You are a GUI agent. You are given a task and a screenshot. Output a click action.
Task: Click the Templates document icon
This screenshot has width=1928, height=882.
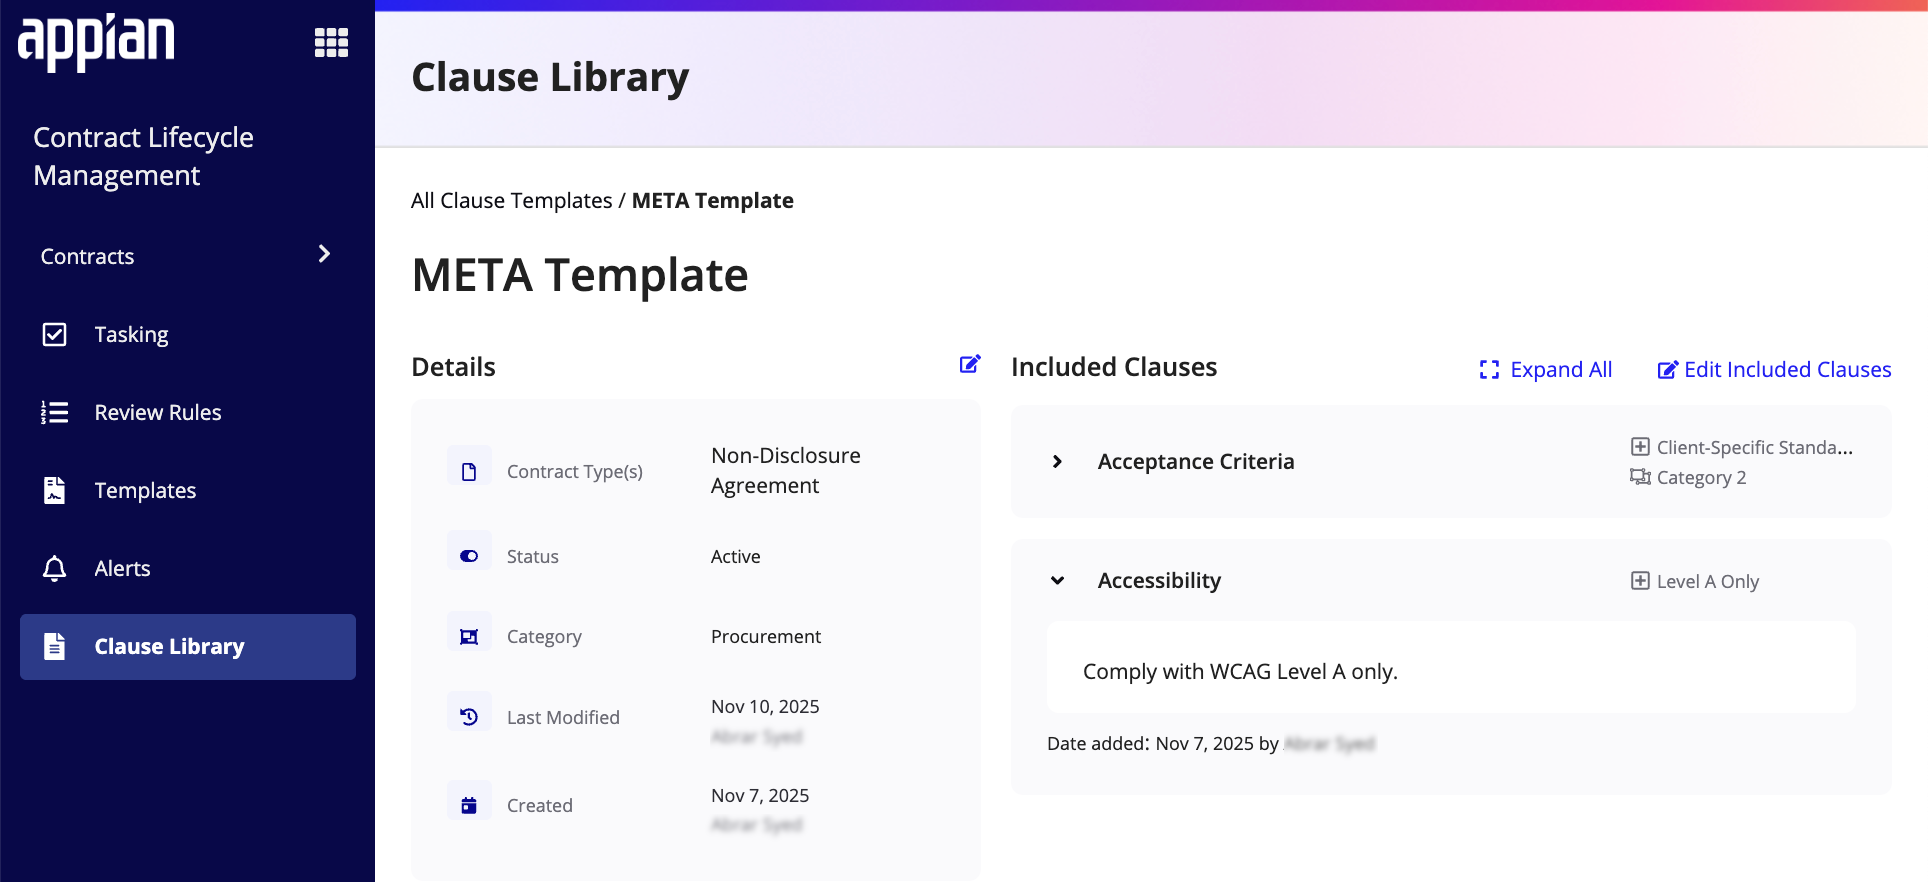click(x=55, y=490)
